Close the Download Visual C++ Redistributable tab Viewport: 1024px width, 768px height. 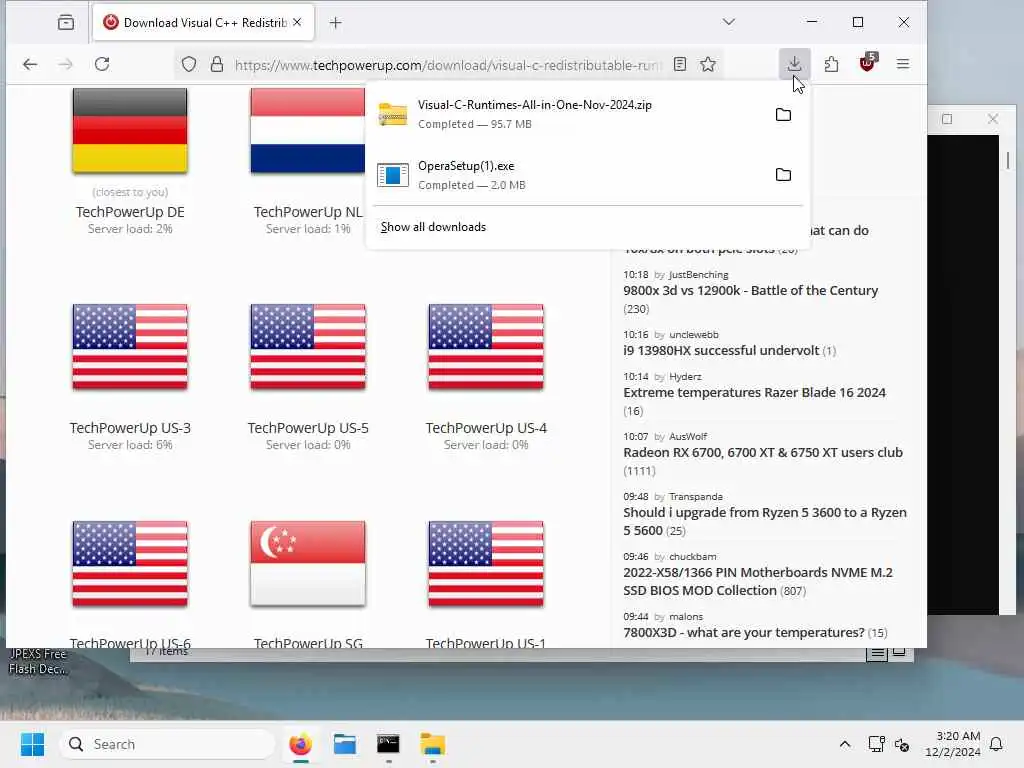point(297,22)
